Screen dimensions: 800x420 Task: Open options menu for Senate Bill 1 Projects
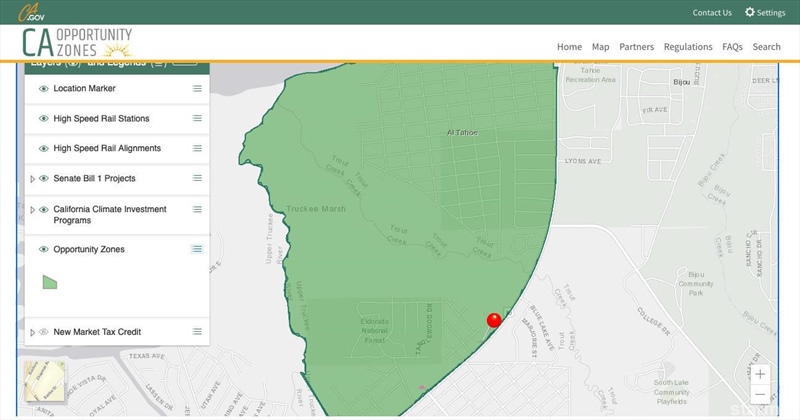coord(197,179)
